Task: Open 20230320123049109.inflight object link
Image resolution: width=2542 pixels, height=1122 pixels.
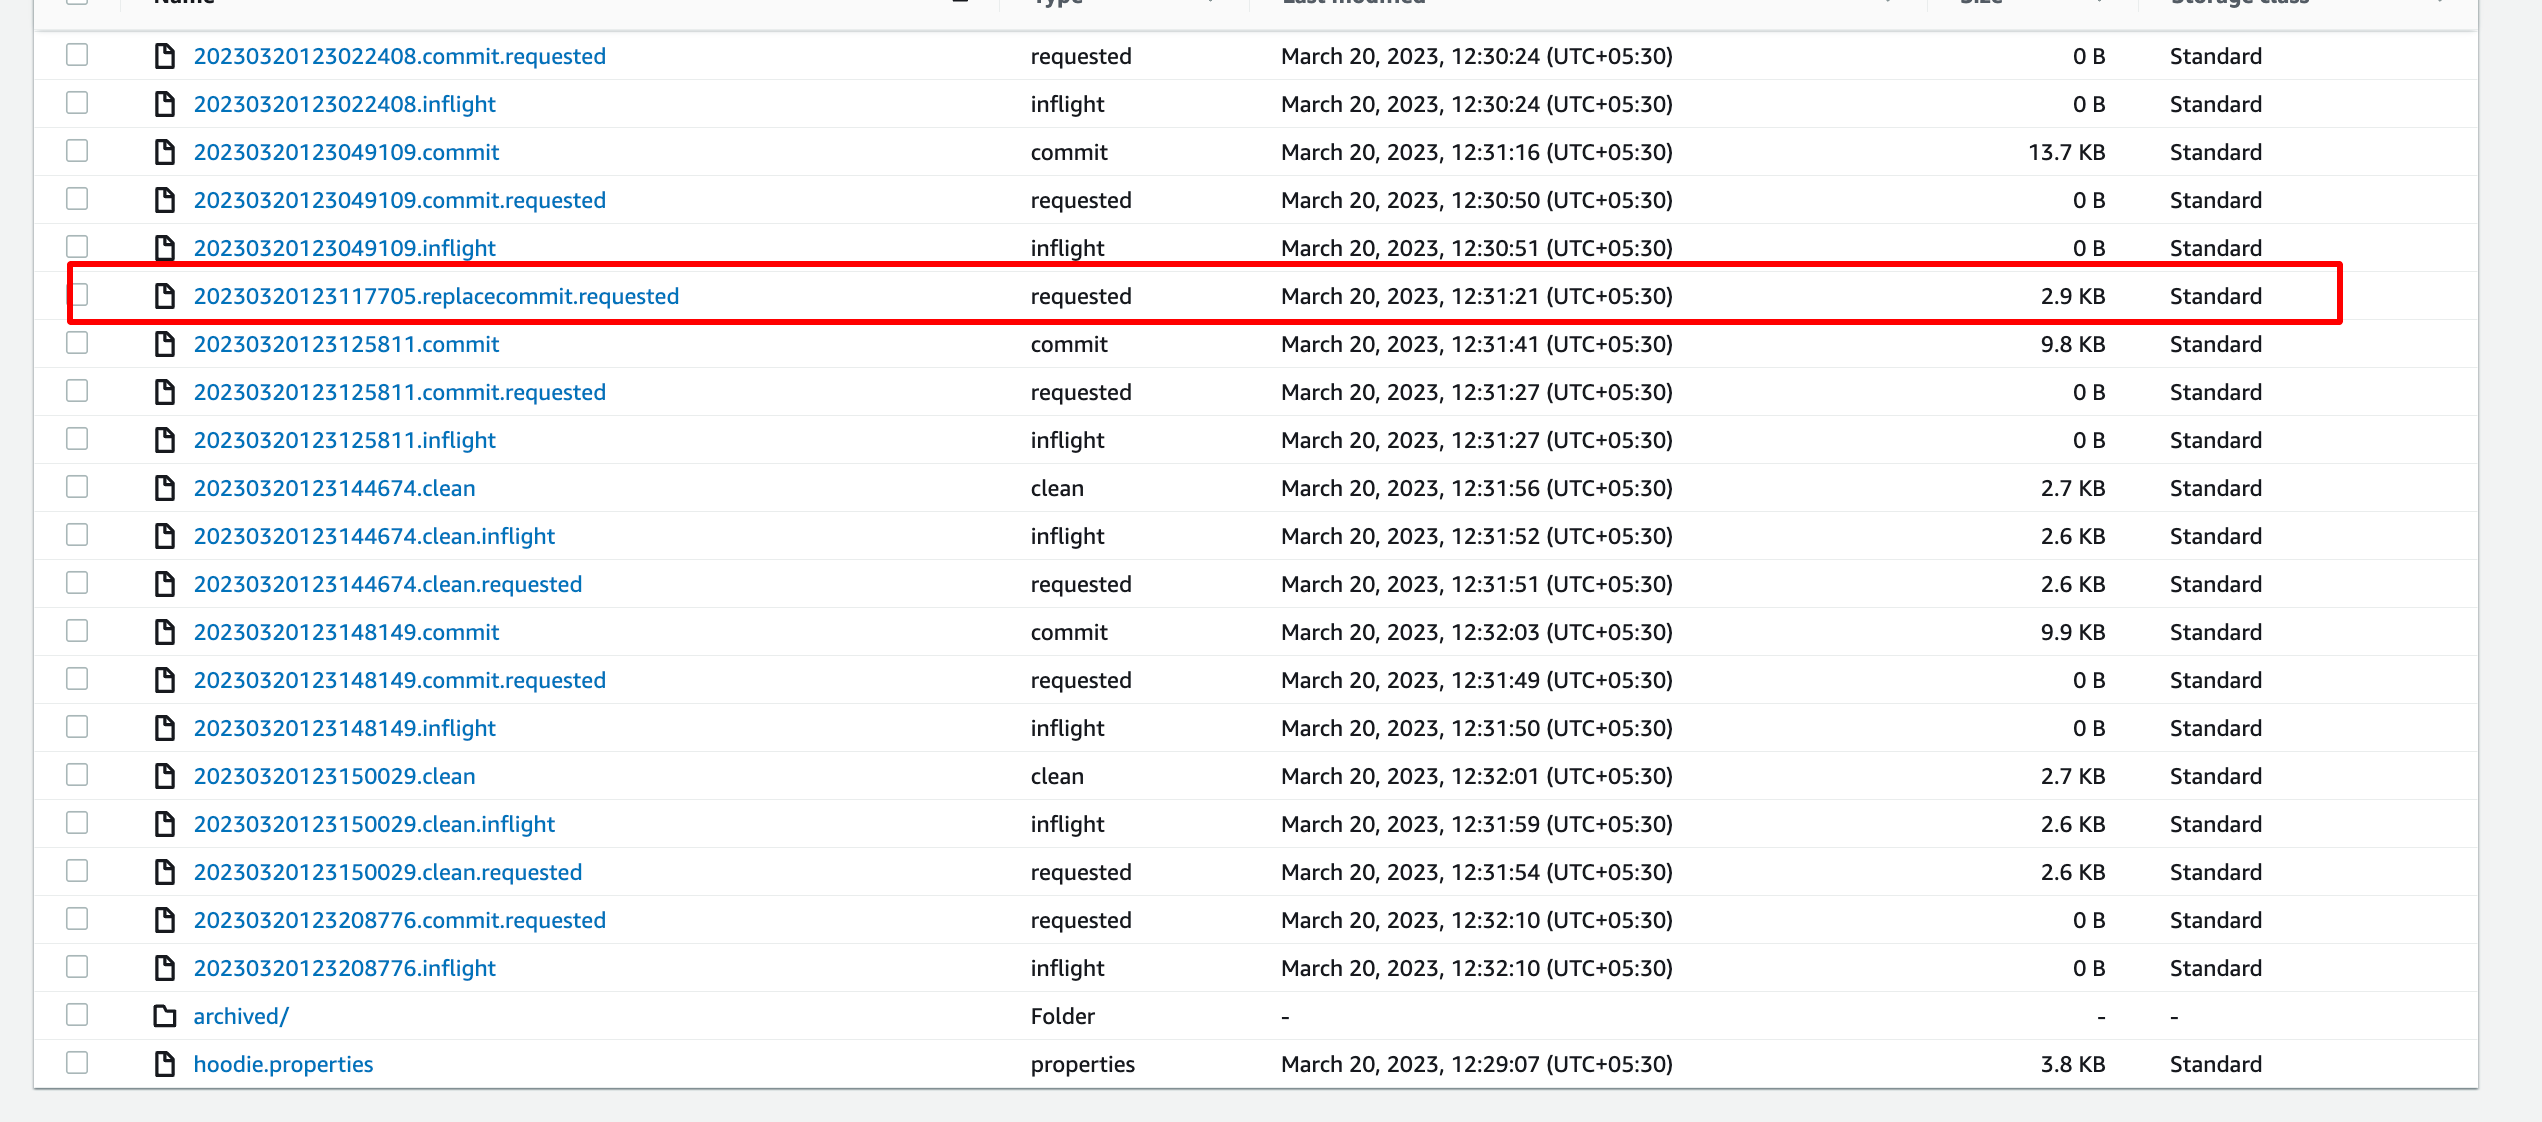Action: (344, 248)
